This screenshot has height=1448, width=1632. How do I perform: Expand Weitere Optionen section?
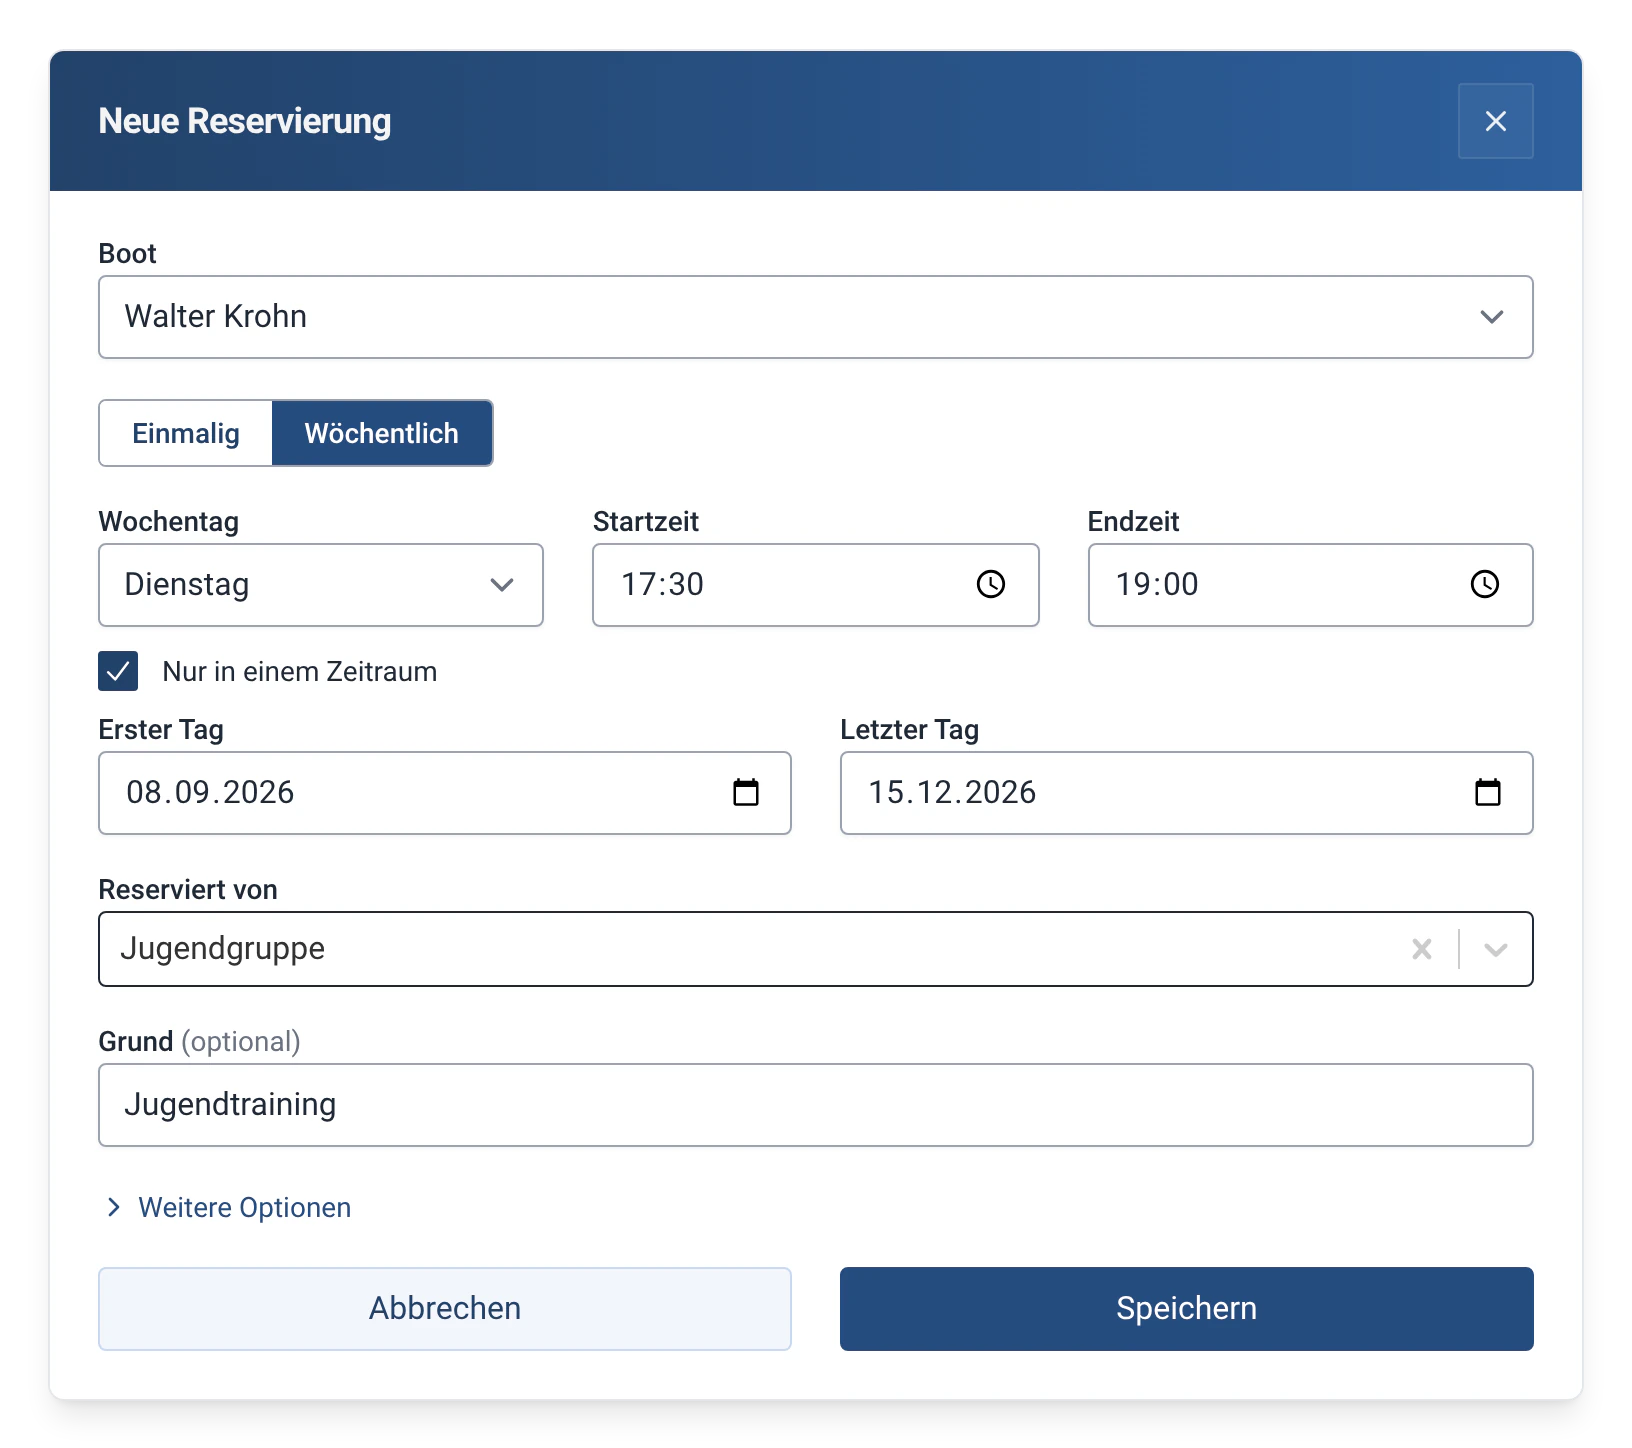point(228,1207)
